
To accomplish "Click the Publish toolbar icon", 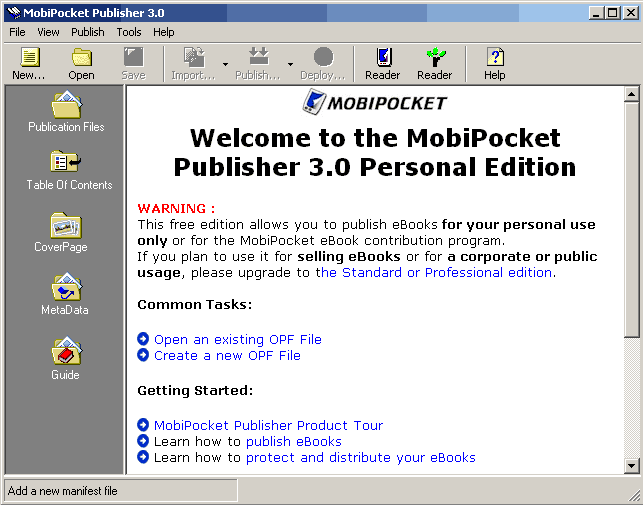I will [x=259, y=57].
